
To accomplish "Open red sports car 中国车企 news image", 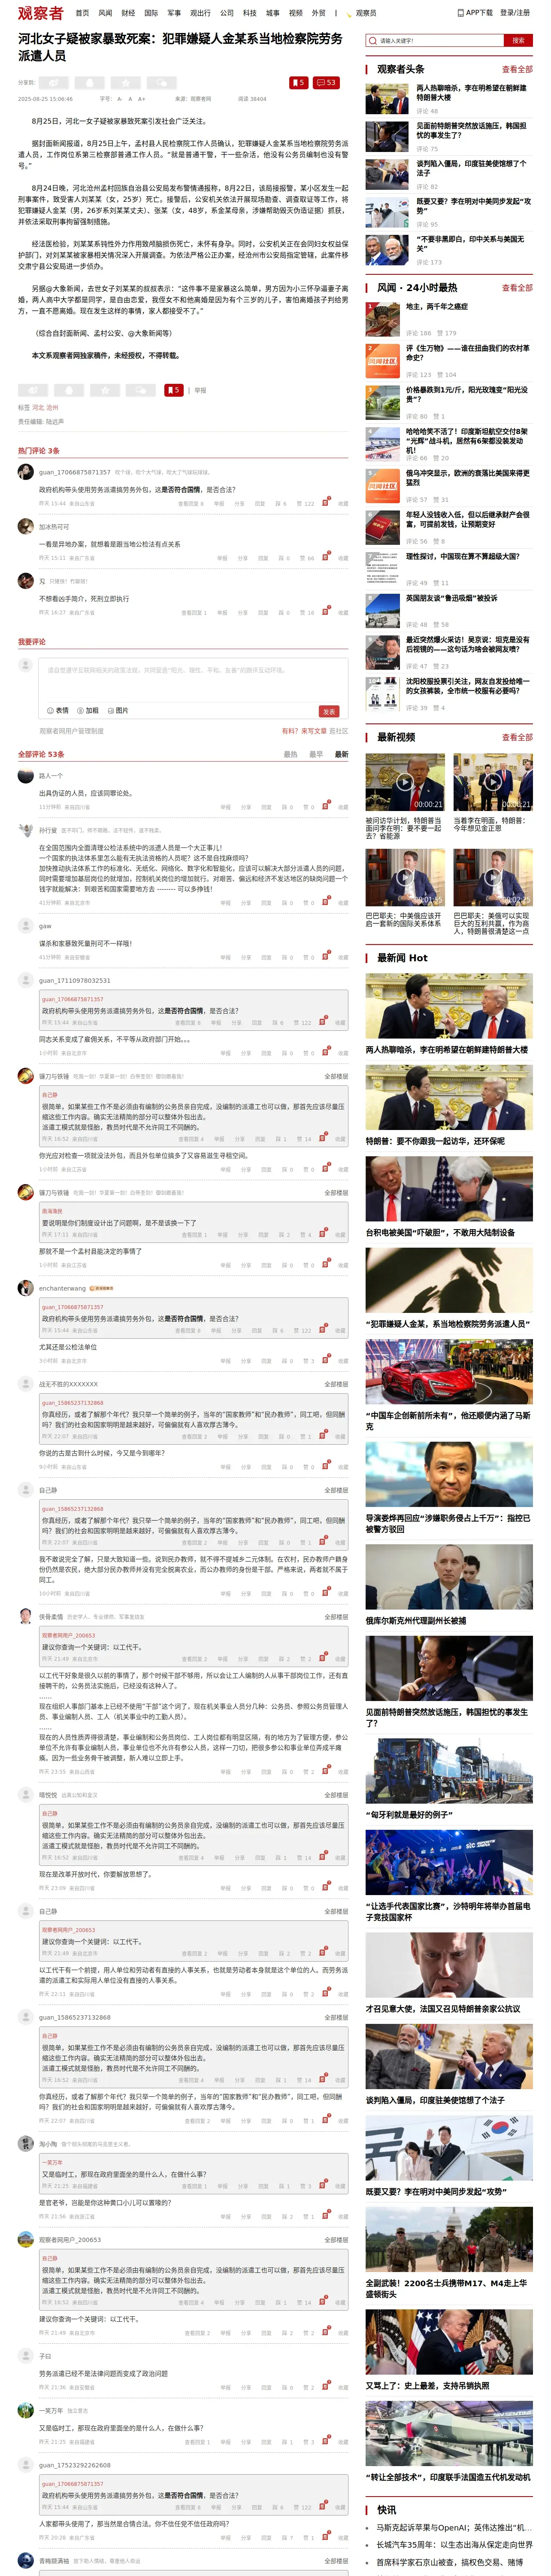I will click(x=449, y=1373).
